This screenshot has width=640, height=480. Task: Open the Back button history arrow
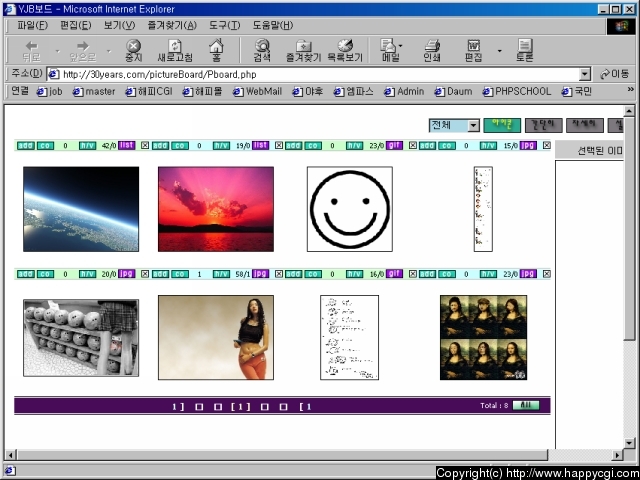click(58, 51)
